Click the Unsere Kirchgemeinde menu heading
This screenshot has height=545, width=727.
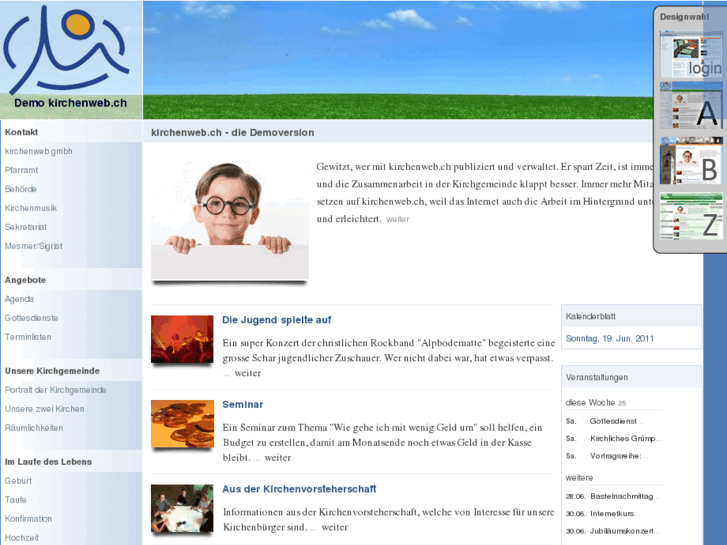tap(52, 371)
